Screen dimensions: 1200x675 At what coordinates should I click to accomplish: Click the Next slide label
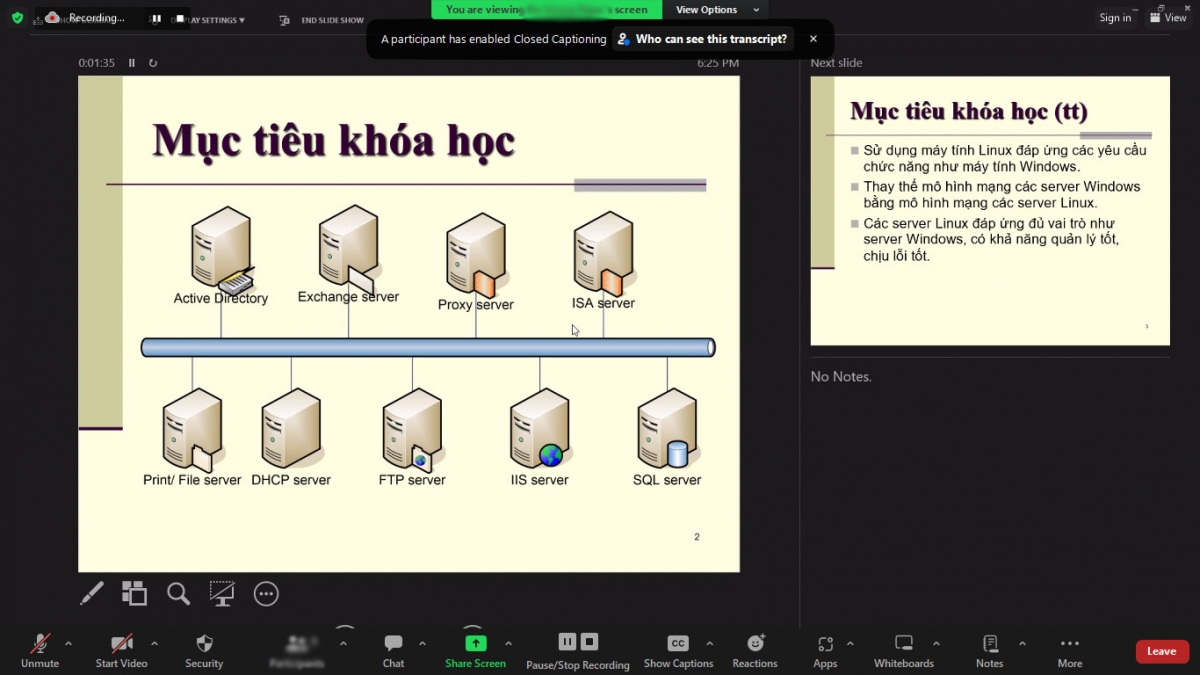(x=836, y=63)
